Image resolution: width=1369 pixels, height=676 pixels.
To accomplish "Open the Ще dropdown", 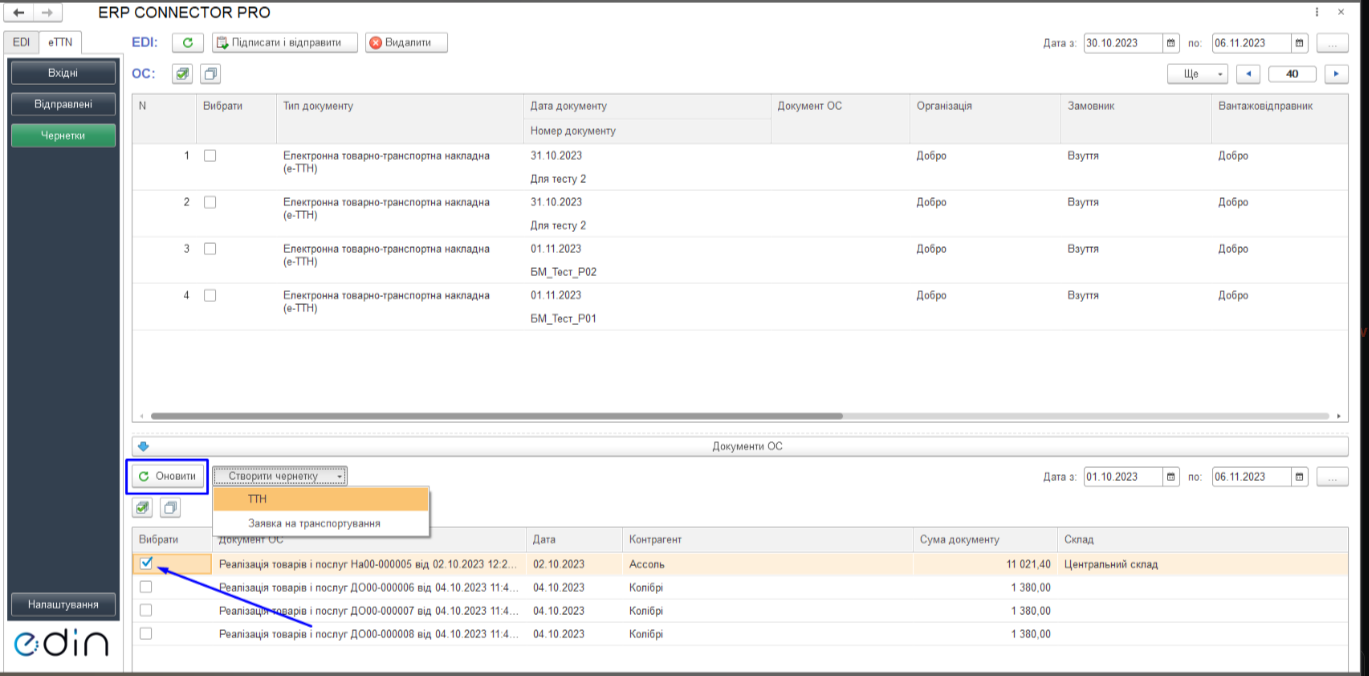I will [x=1197, y=74].
